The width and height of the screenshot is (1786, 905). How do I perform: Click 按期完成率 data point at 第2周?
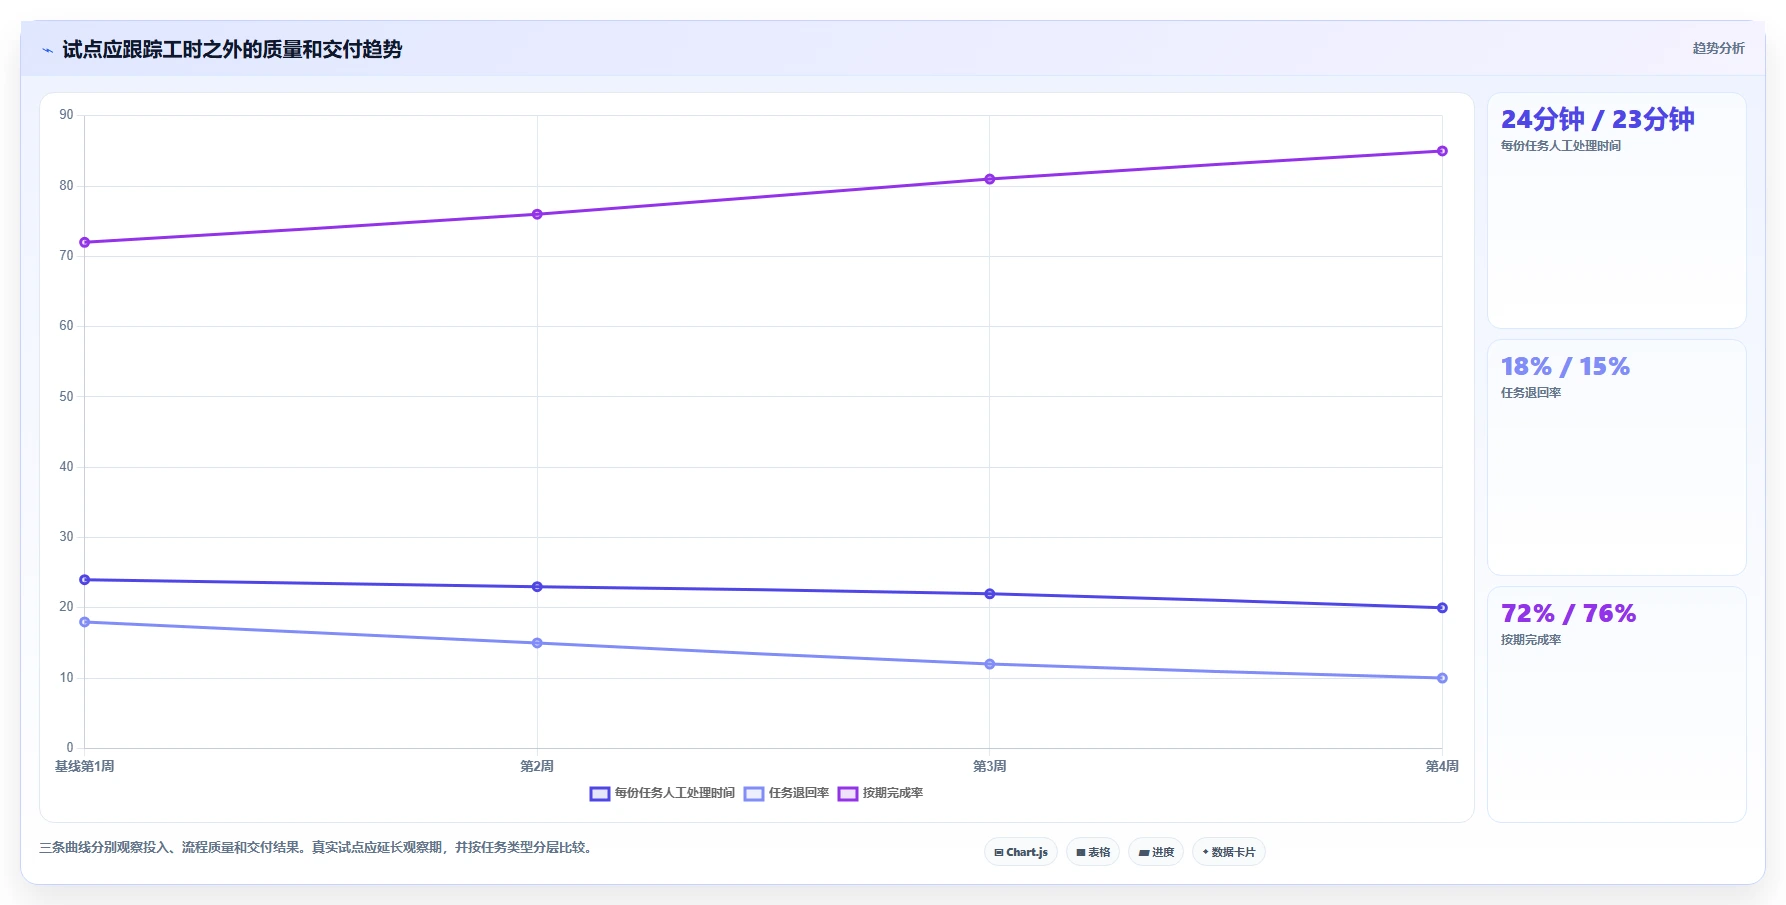[537, 214]
